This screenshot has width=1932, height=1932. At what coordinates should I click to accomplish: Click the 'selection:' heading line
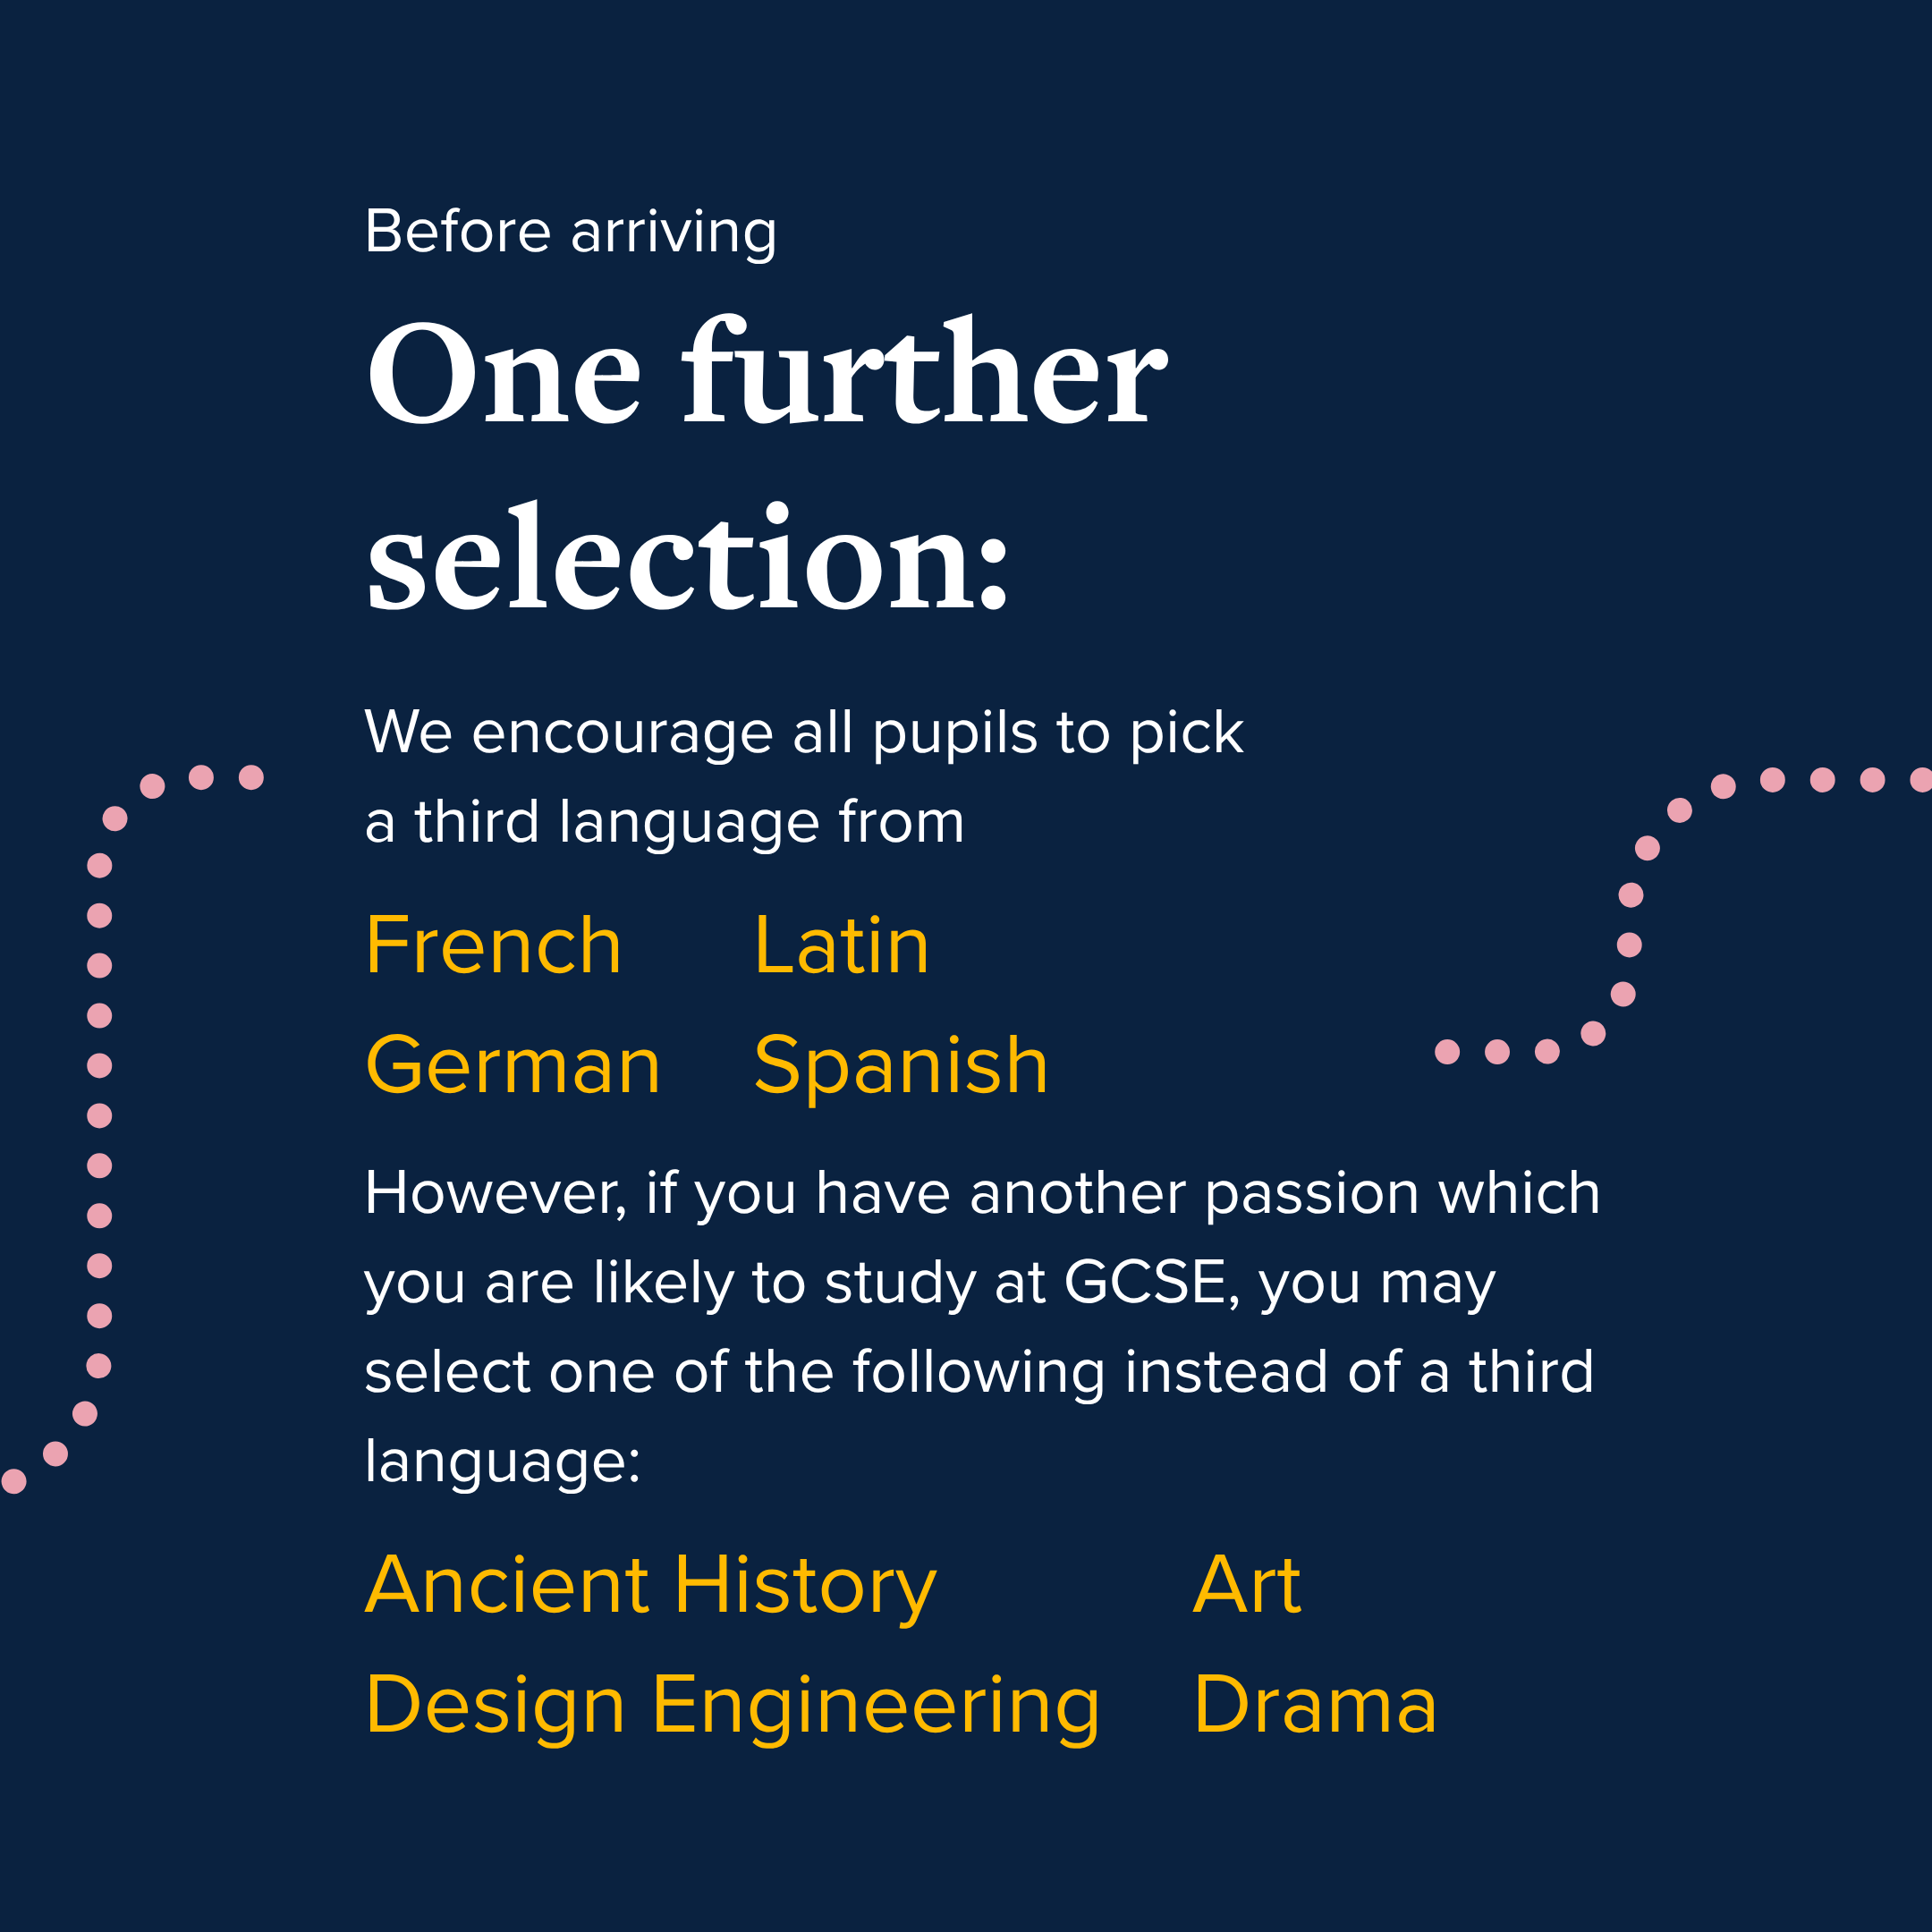click(x=688, y=556)
